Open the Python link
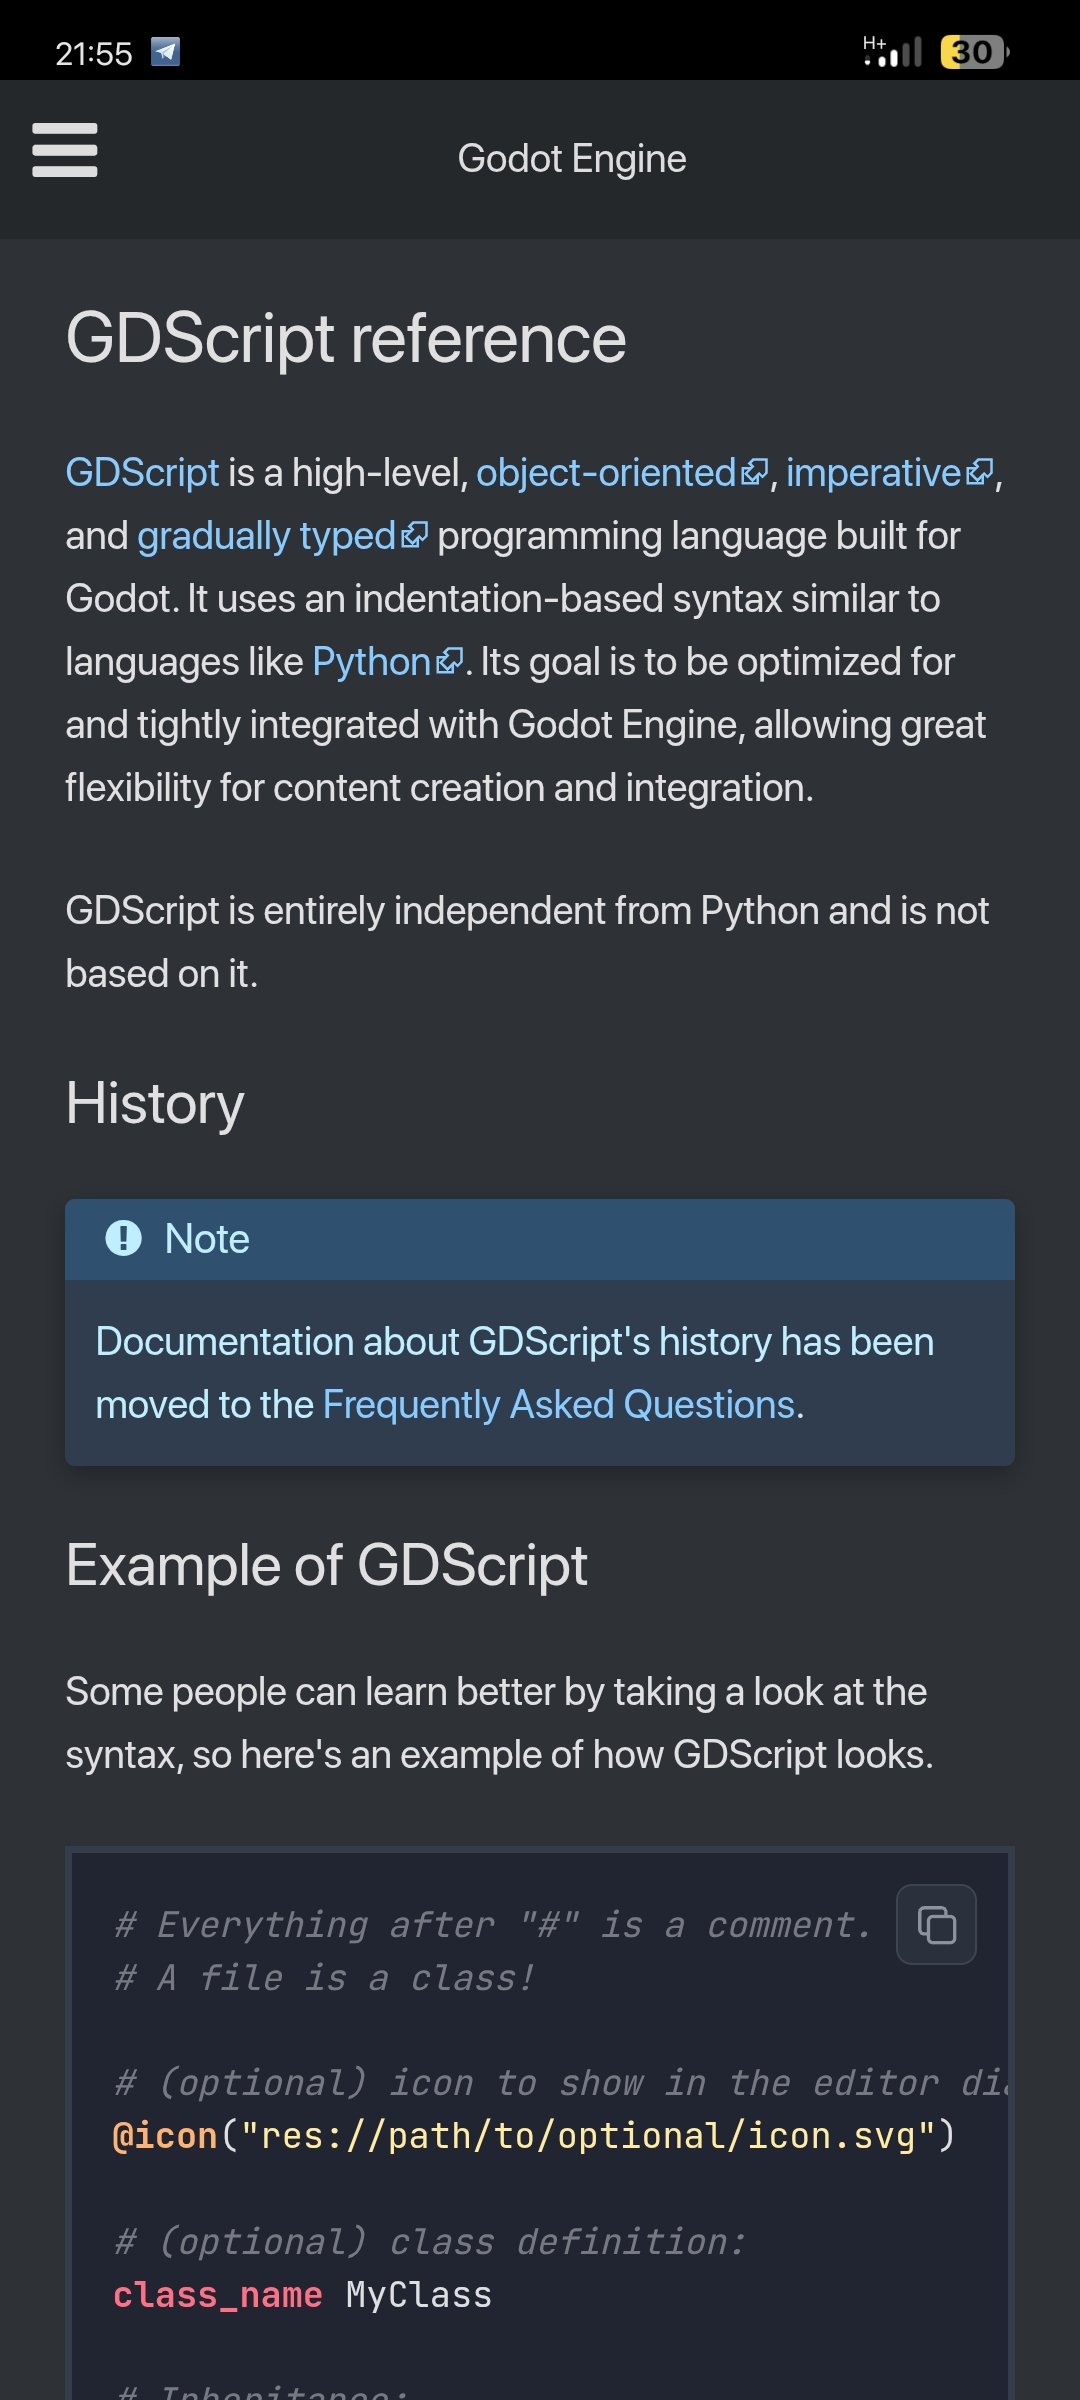The width and height of the screenshot is (1080, 2400). 371,662
